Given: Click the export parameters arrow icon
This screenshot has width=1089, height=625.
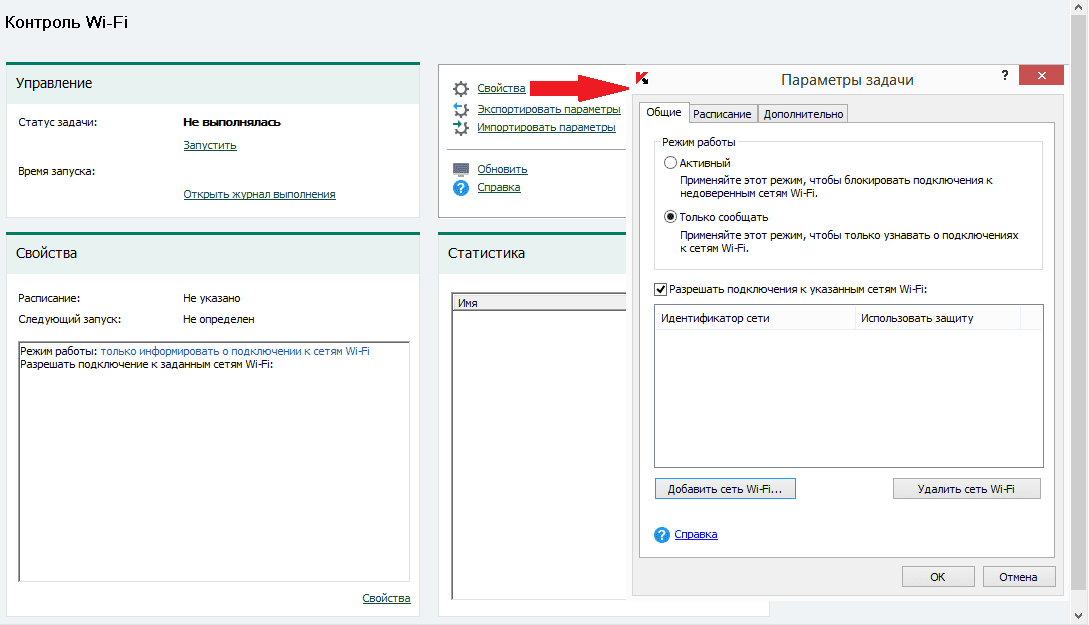Looking at the screenshot, I should (x=461, y=110).
